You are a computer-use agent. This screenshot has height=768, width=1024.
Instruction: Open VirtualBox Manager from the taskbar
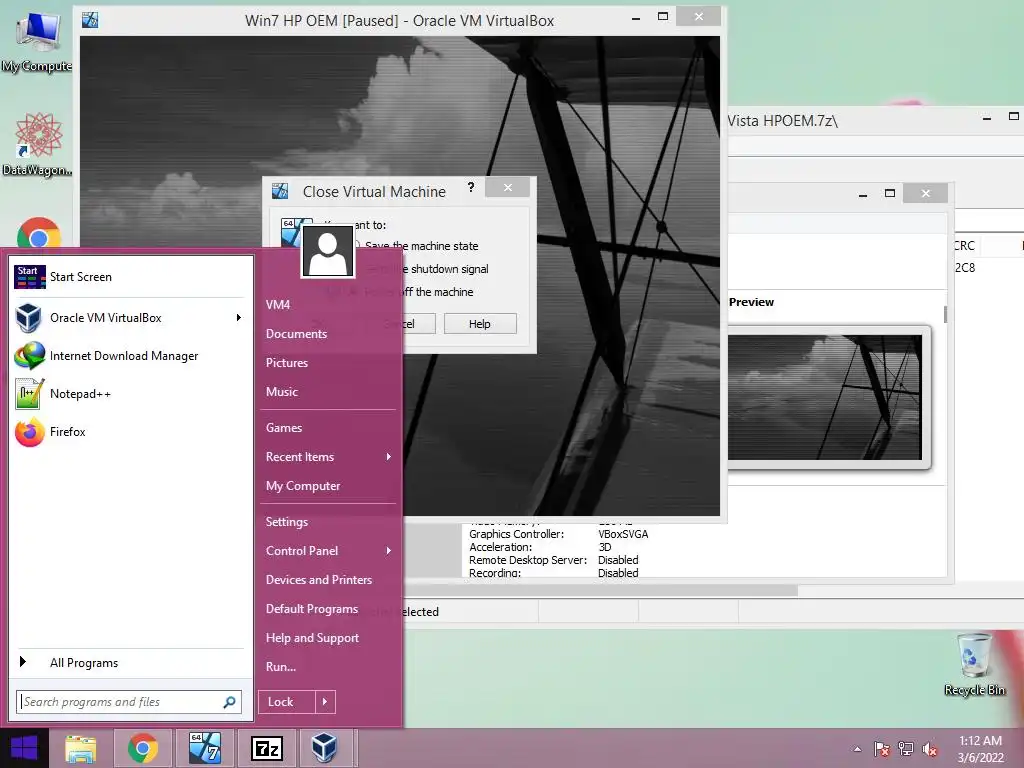click(x=325, y=748)
